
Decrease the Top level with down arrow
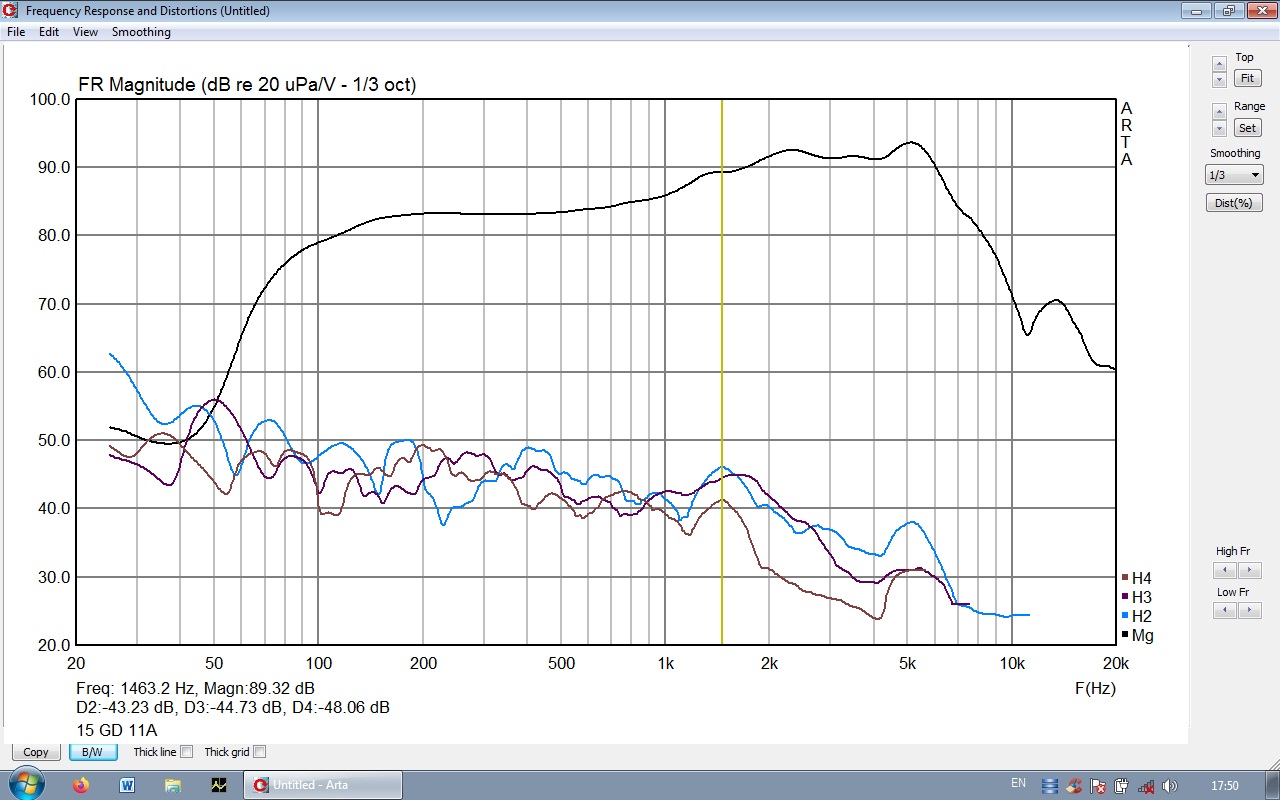pos(1219,79)
